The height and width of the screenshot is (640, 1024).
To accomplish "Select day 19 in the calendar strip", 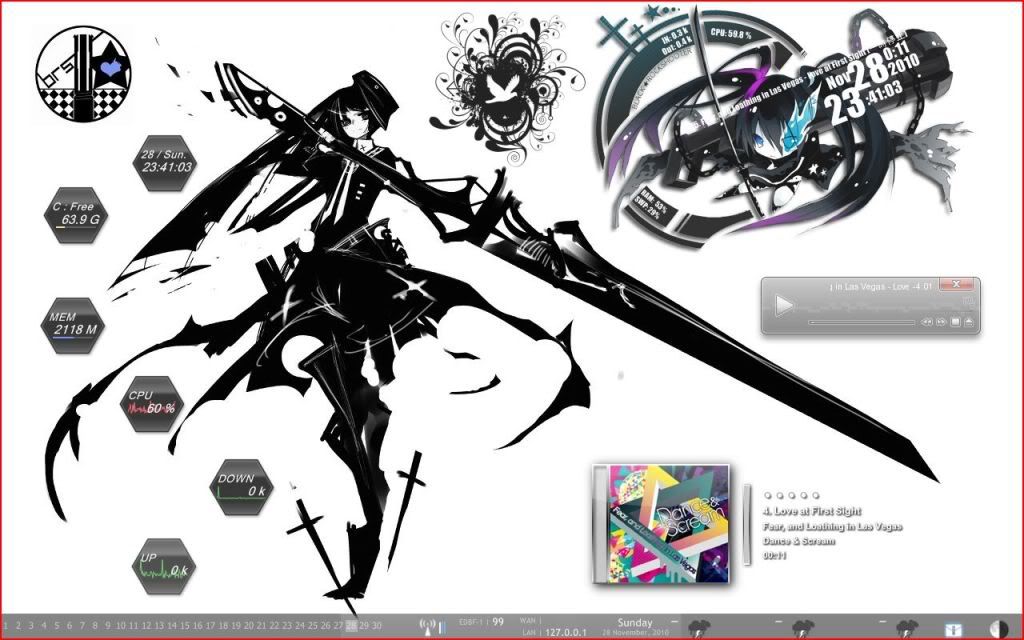I will tap(236, 626).
